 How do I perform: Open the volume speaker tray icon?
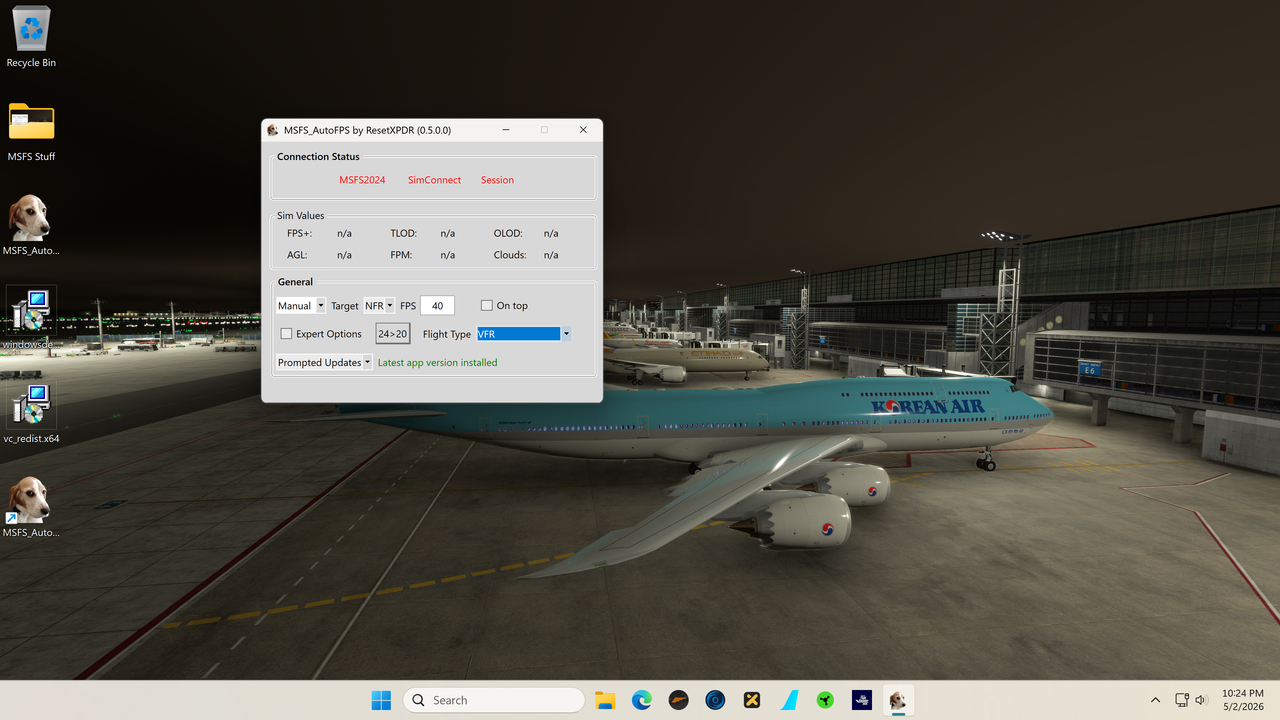pyautogui.click(x=1201, y=700)
